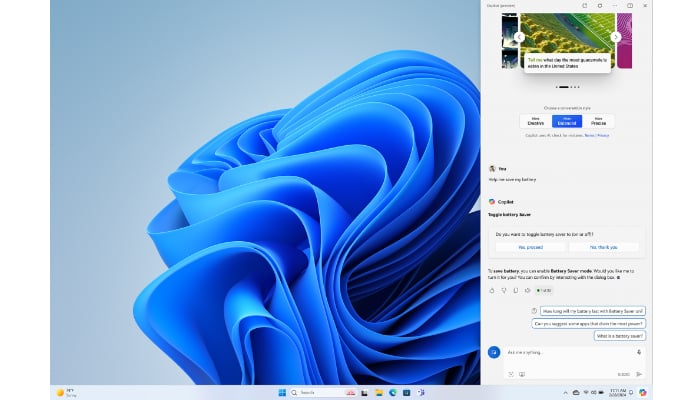Click the '1 of 30' response counter
Viewport: 700px width, 400px height.
(x=544, y=291)
